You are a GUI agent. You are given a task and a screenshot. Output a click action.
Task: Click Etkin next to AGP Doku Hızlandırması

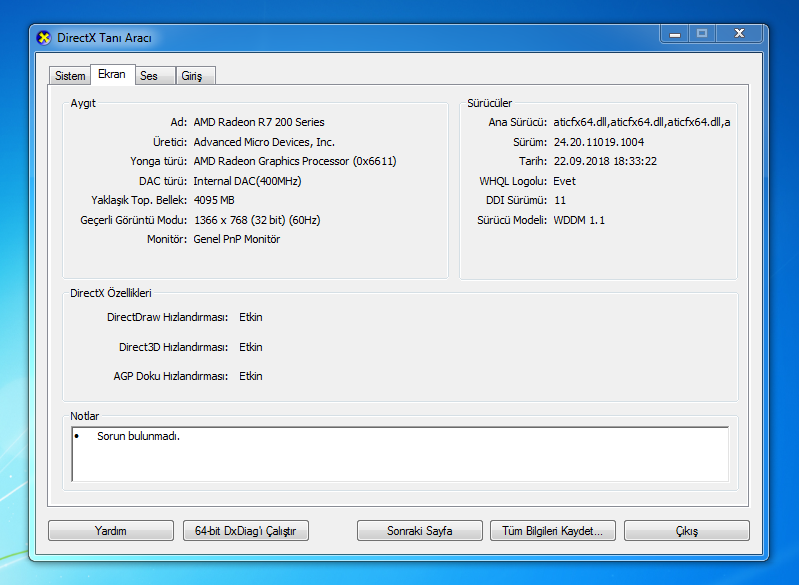pos(251,376)
